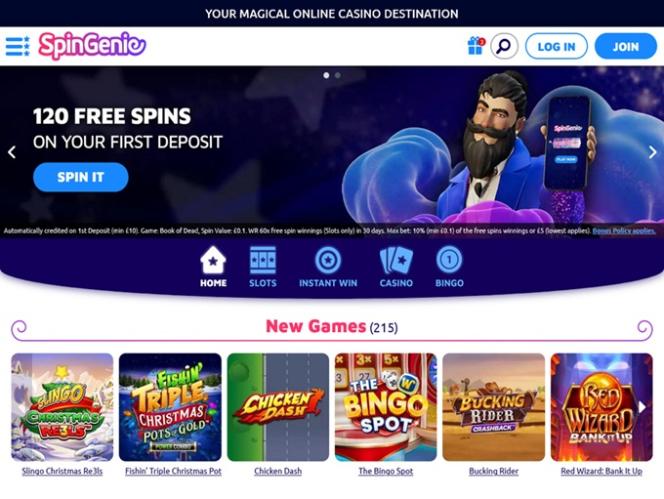Open search via magnifying glass icon

[504, 46]
